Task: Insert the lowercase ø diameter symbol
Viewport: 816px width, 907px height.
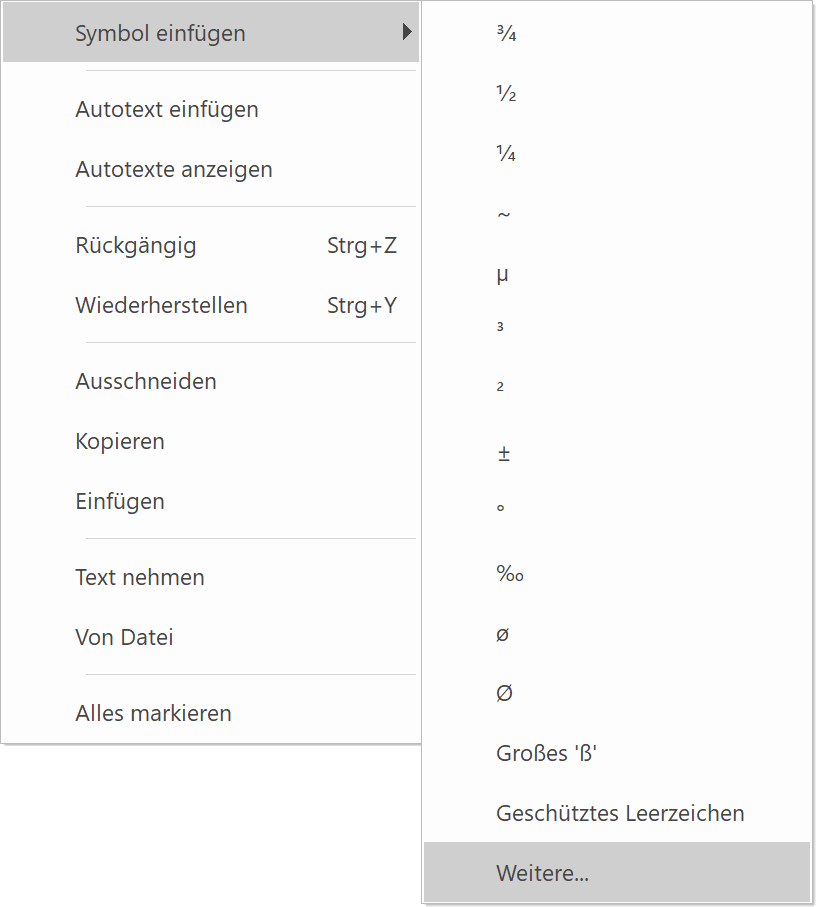Action: [503, 634]
